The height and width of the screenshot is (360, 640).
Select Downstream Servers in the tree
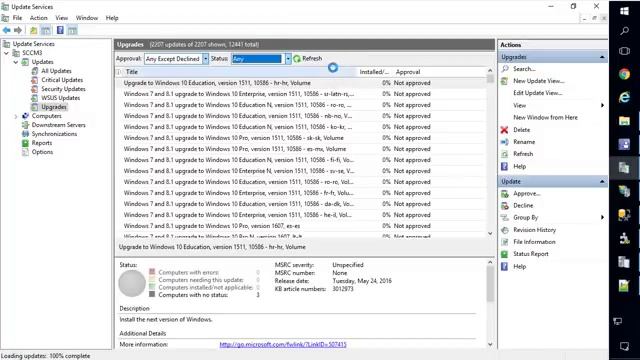(58, 125)
